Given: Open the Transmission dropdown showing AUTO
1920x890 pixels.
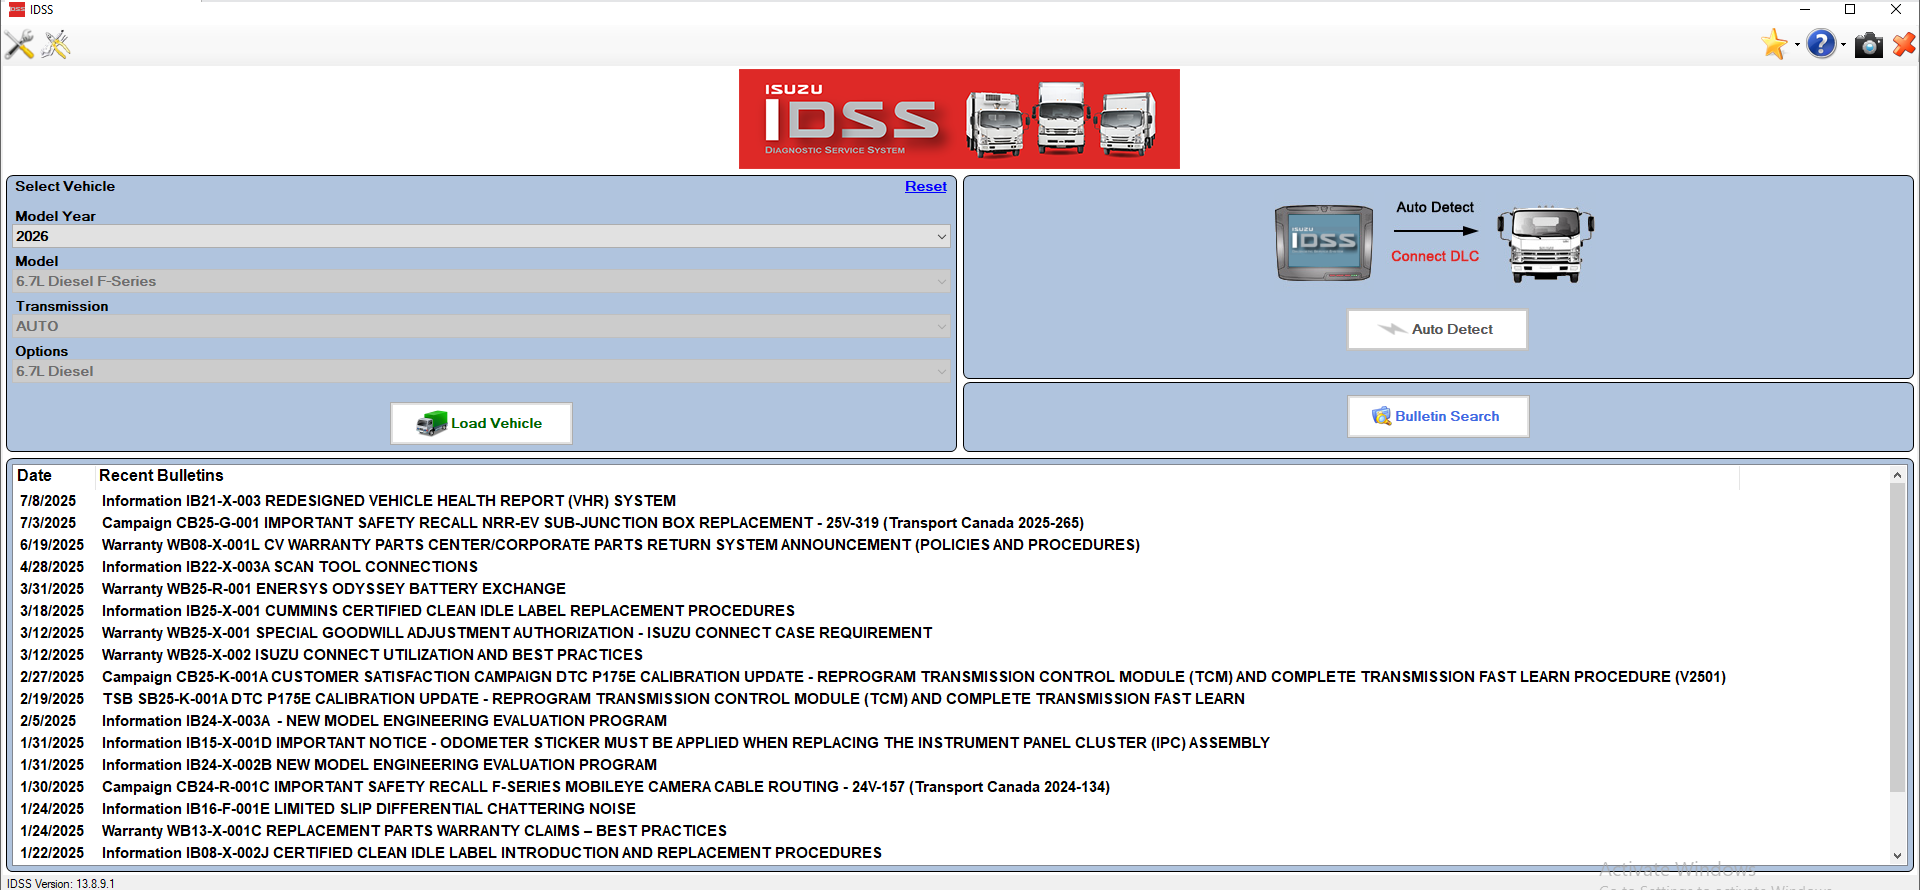Looking at the screenshot, I should tap(481, 326).
